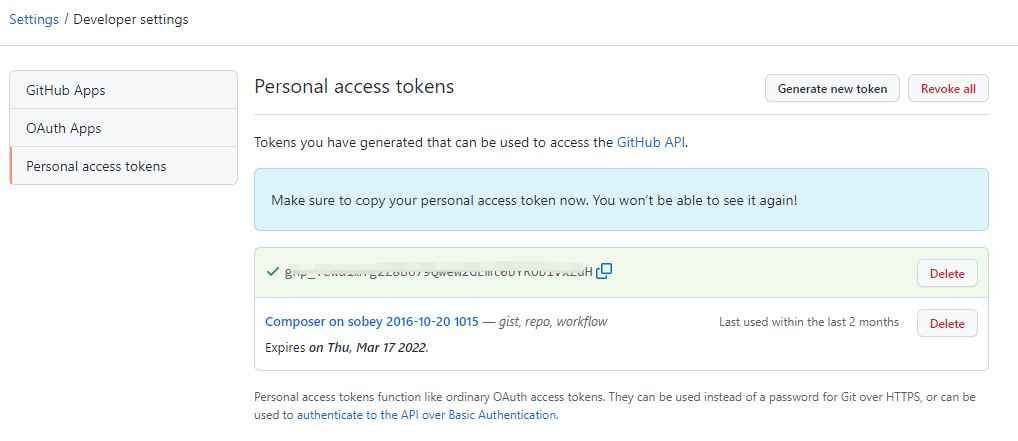Open the GitHub Apps section

[66, 90]
